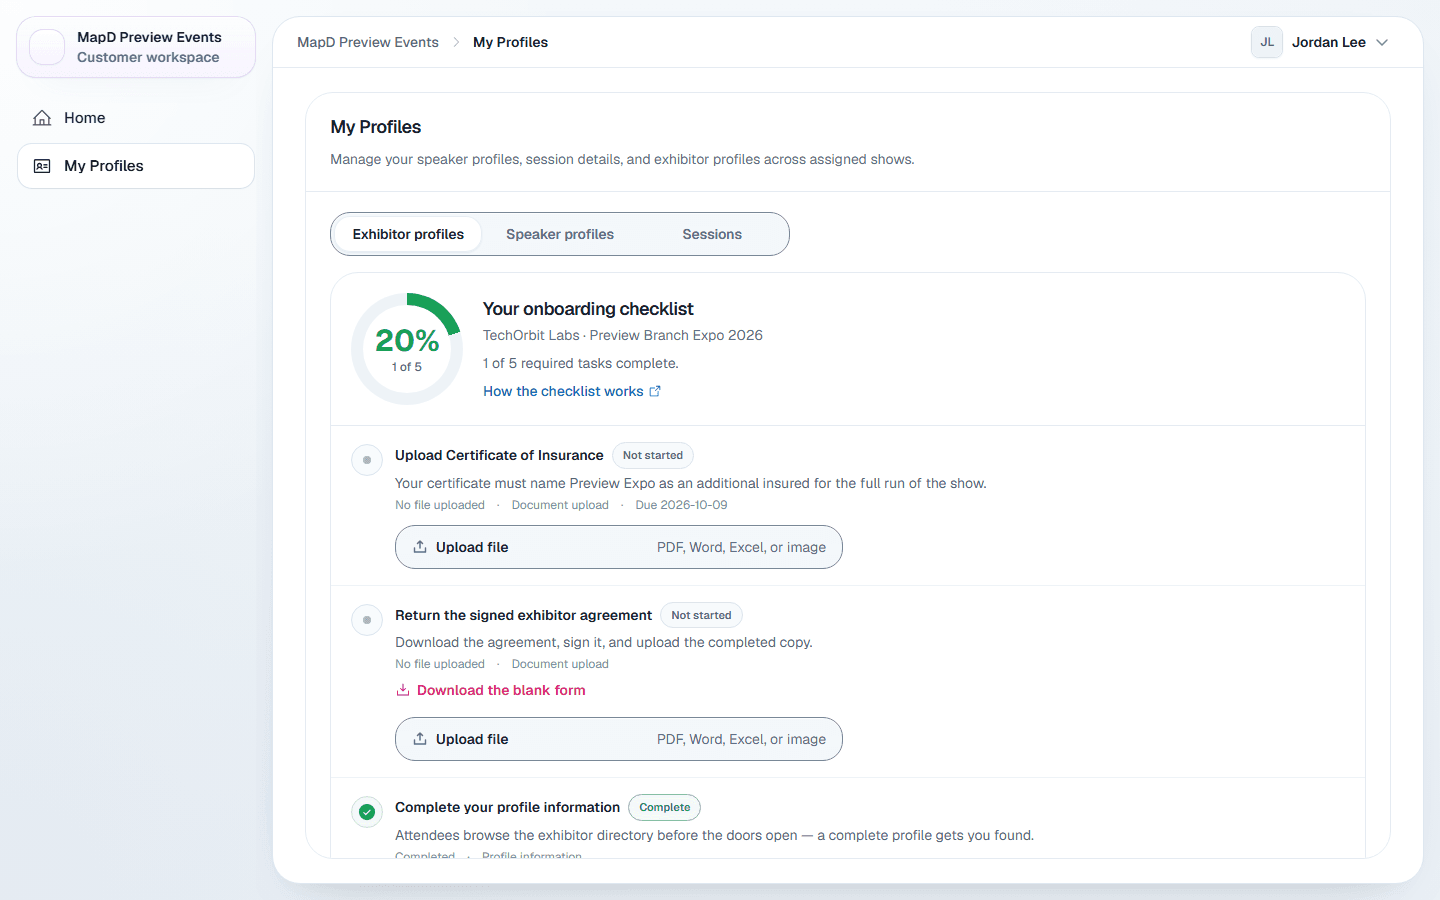Click the workspace logo tile beside MapD Preview Events
This screenshot has width=1440, height=900.
(x=47, y=47)
